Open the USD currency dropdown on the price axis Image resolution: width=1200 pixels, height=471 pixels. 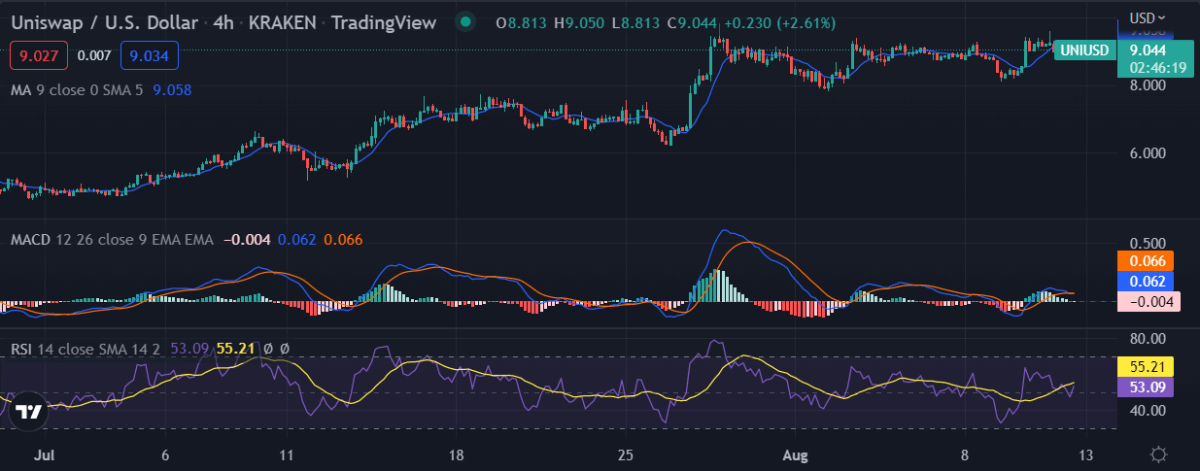1147,17
